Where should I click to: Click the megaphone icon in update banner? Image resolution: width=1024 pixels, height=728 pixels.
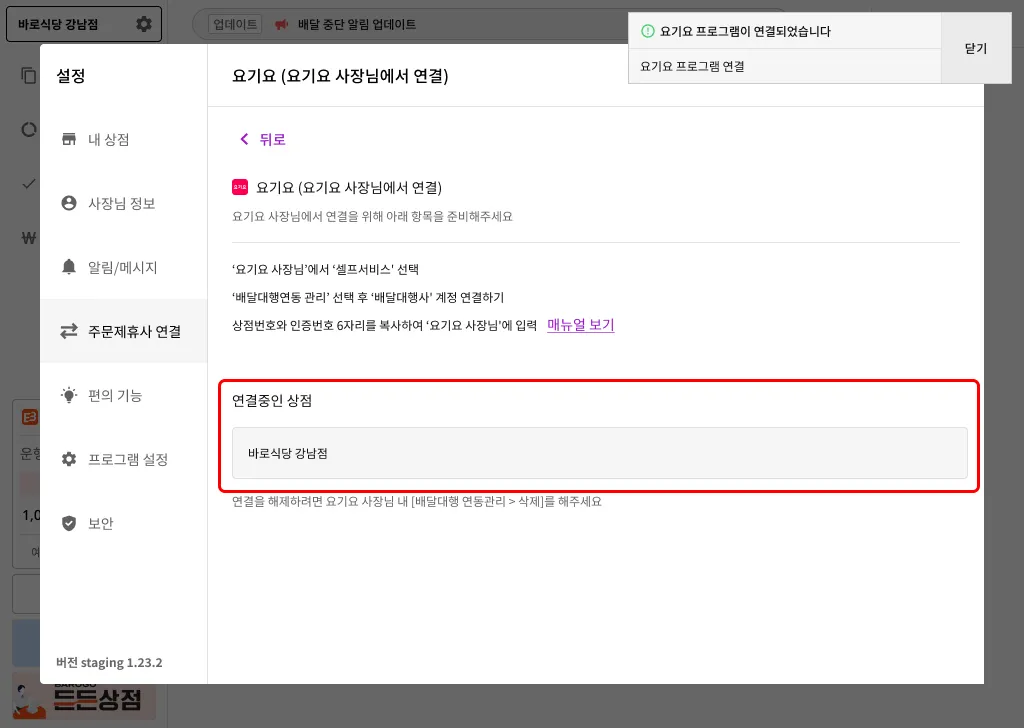click(281, 25)
